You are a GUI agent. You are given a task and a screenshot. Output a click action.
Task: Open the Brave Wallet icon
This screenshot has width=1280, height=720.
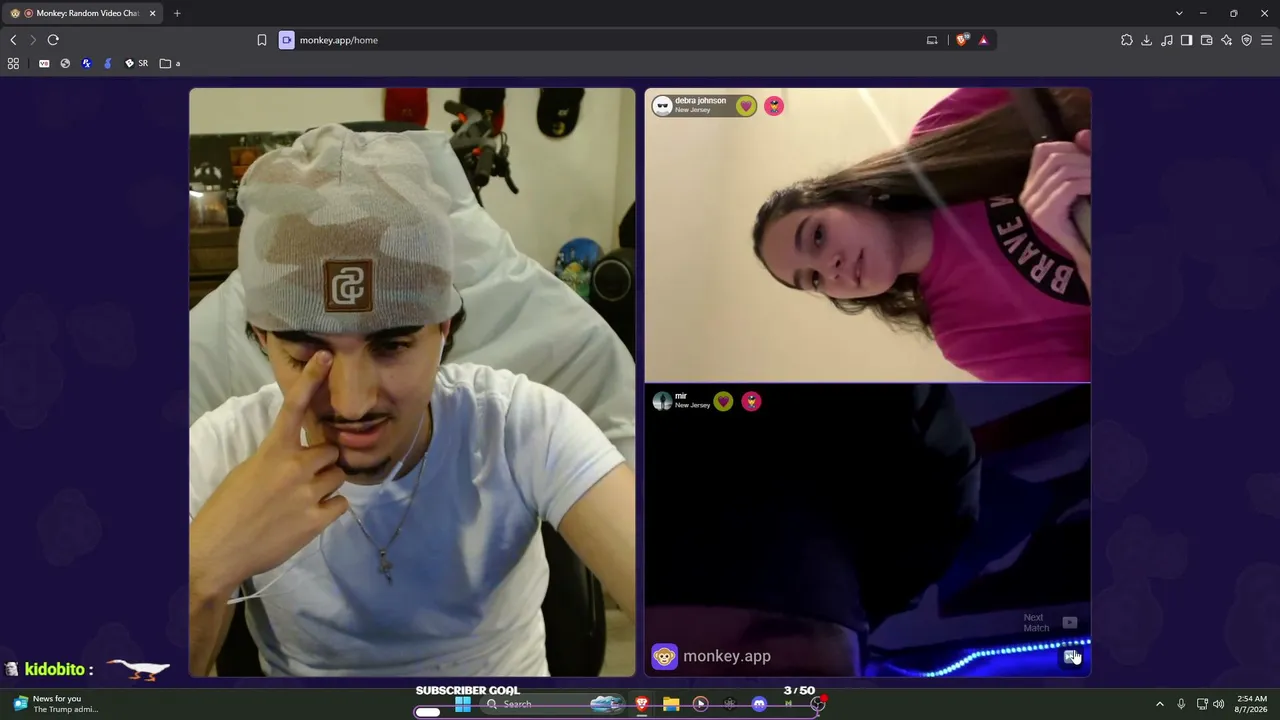pos(1207,40)
